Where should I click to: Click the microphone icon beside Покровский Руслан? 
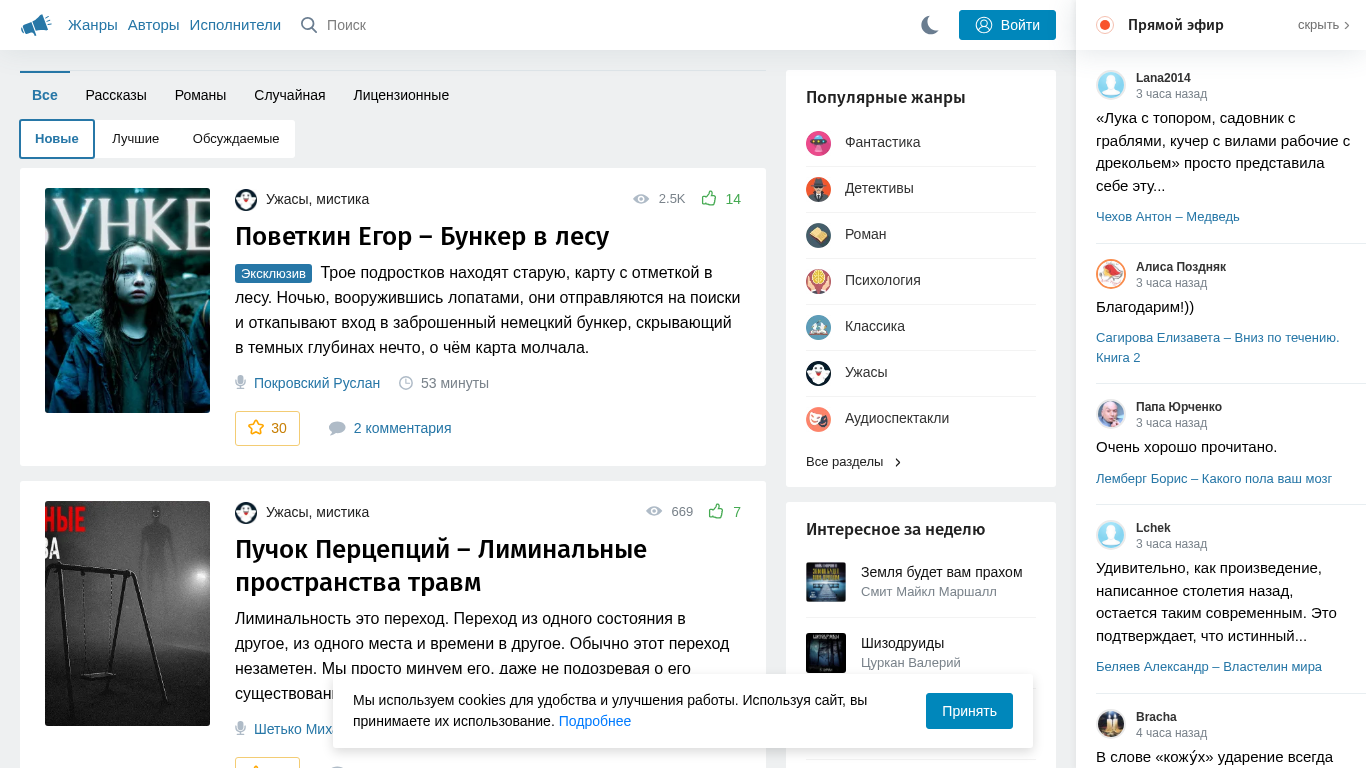[240, 382]
